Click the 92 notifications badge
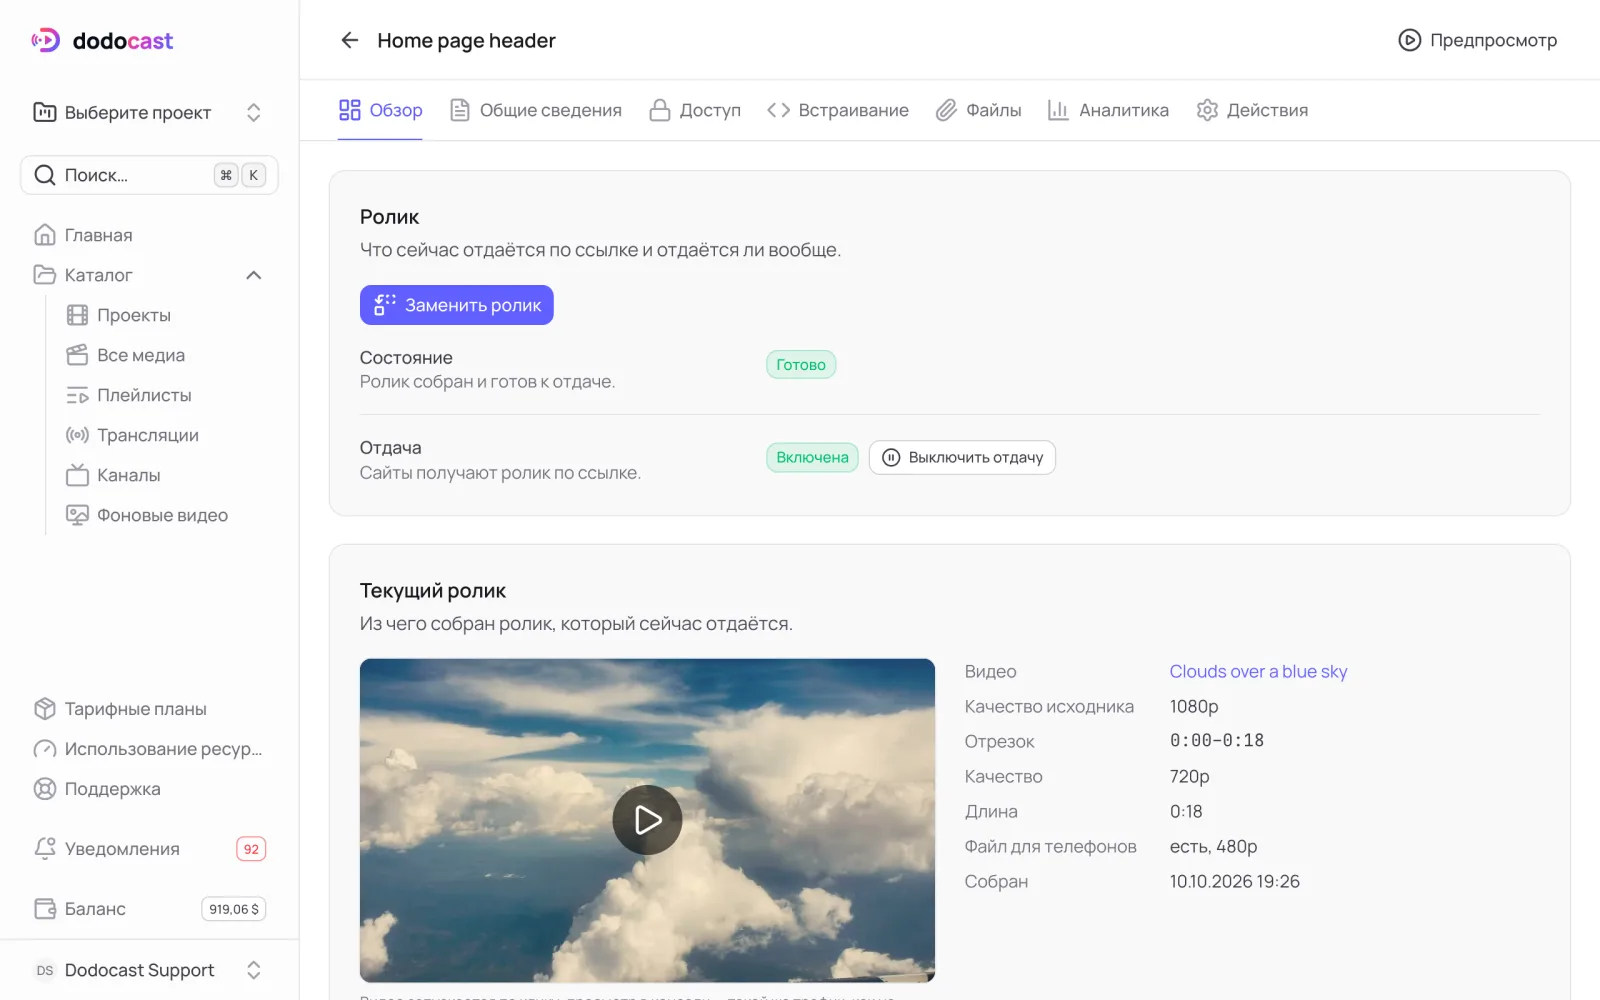Screen dimensions: 1600x1000 (x=251, y=849)
